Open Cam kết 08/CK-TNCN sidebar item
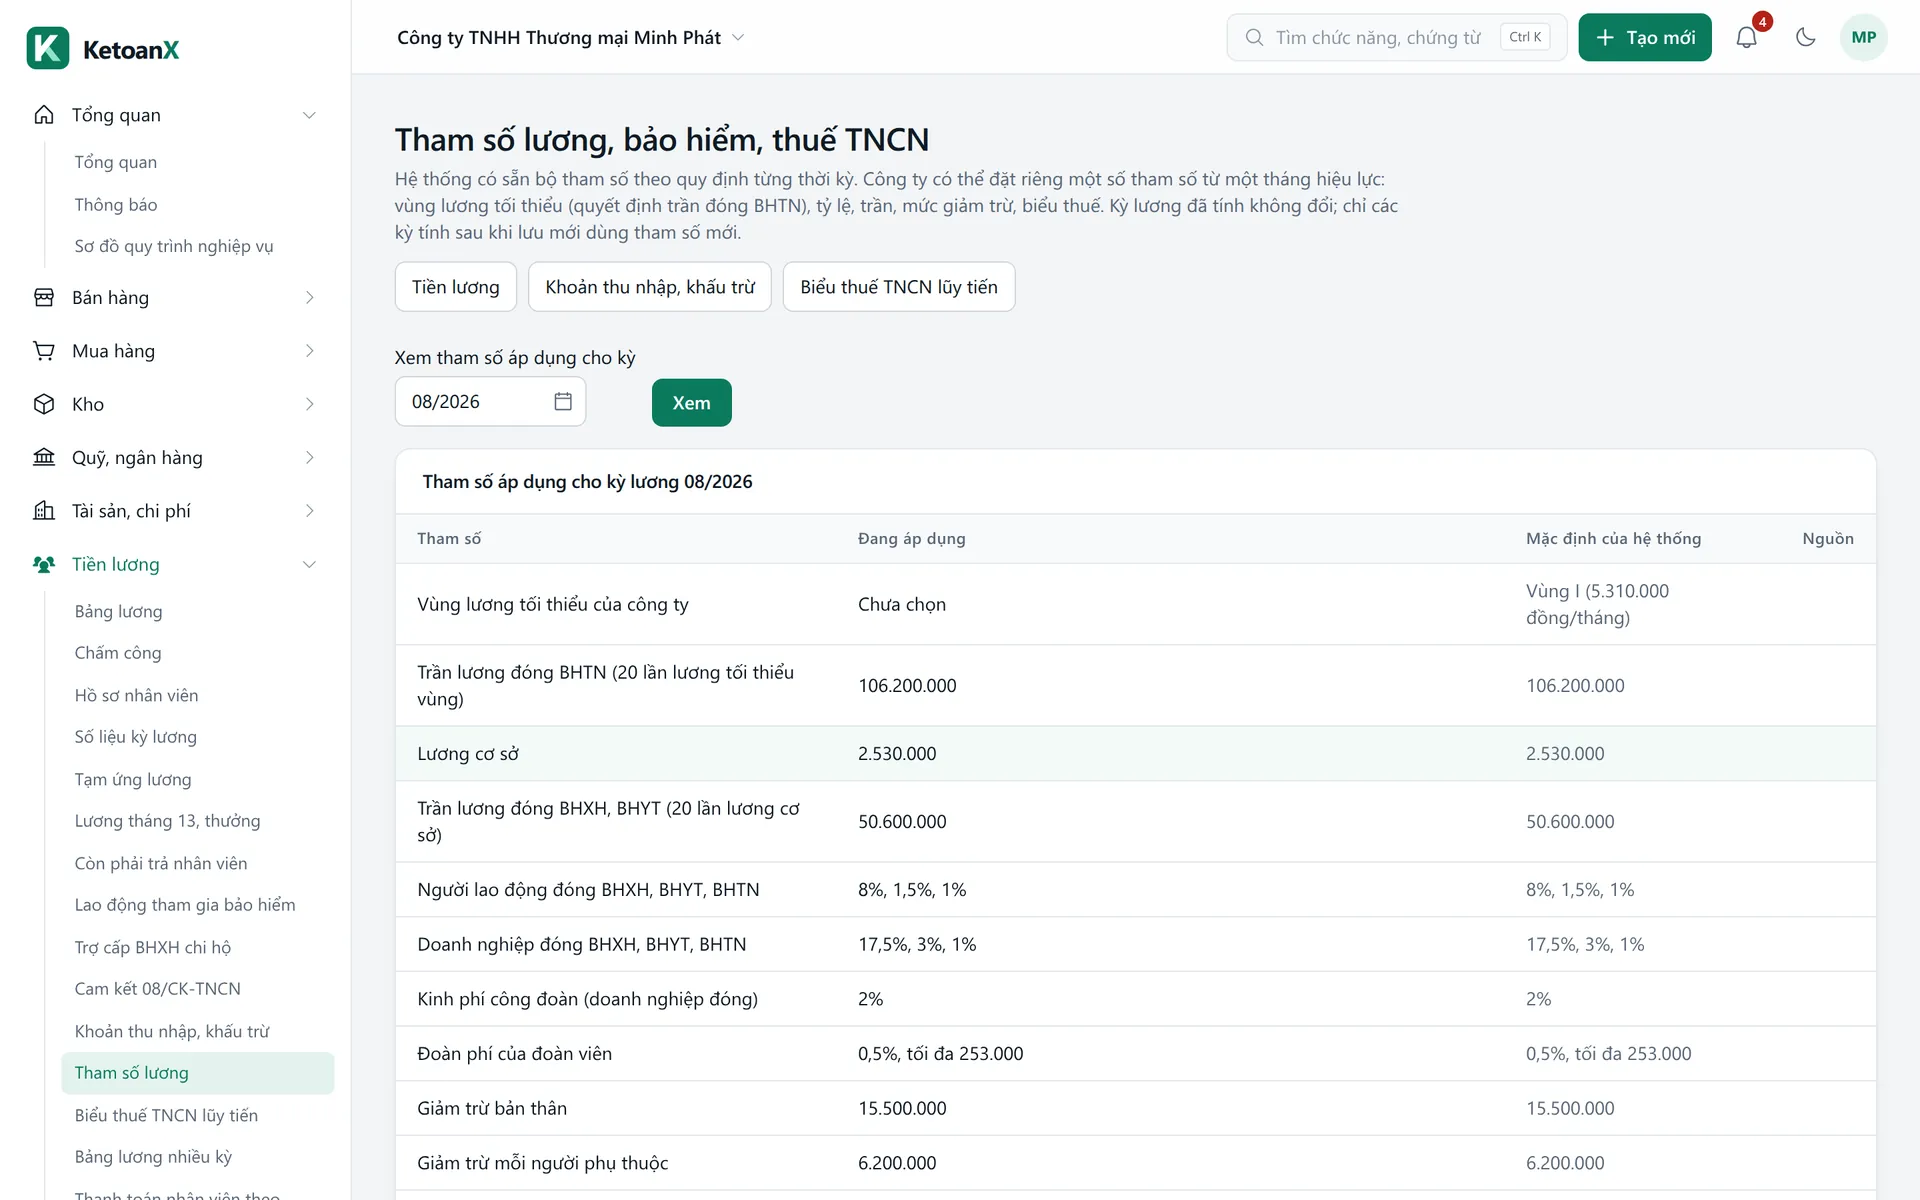 point(157,989)
